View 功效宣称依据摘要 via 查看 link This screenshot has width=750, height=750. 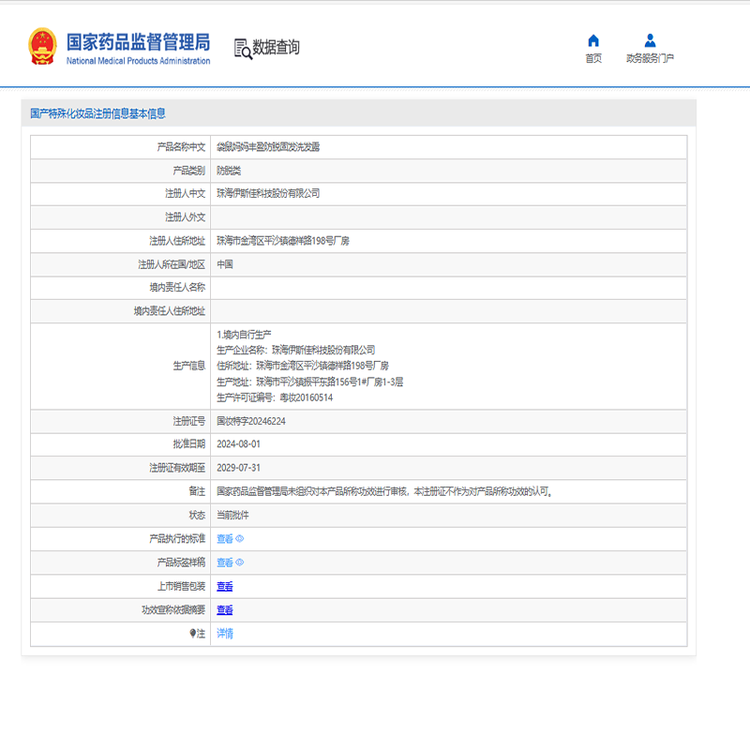pyautogui.click(x=225, y=610)
